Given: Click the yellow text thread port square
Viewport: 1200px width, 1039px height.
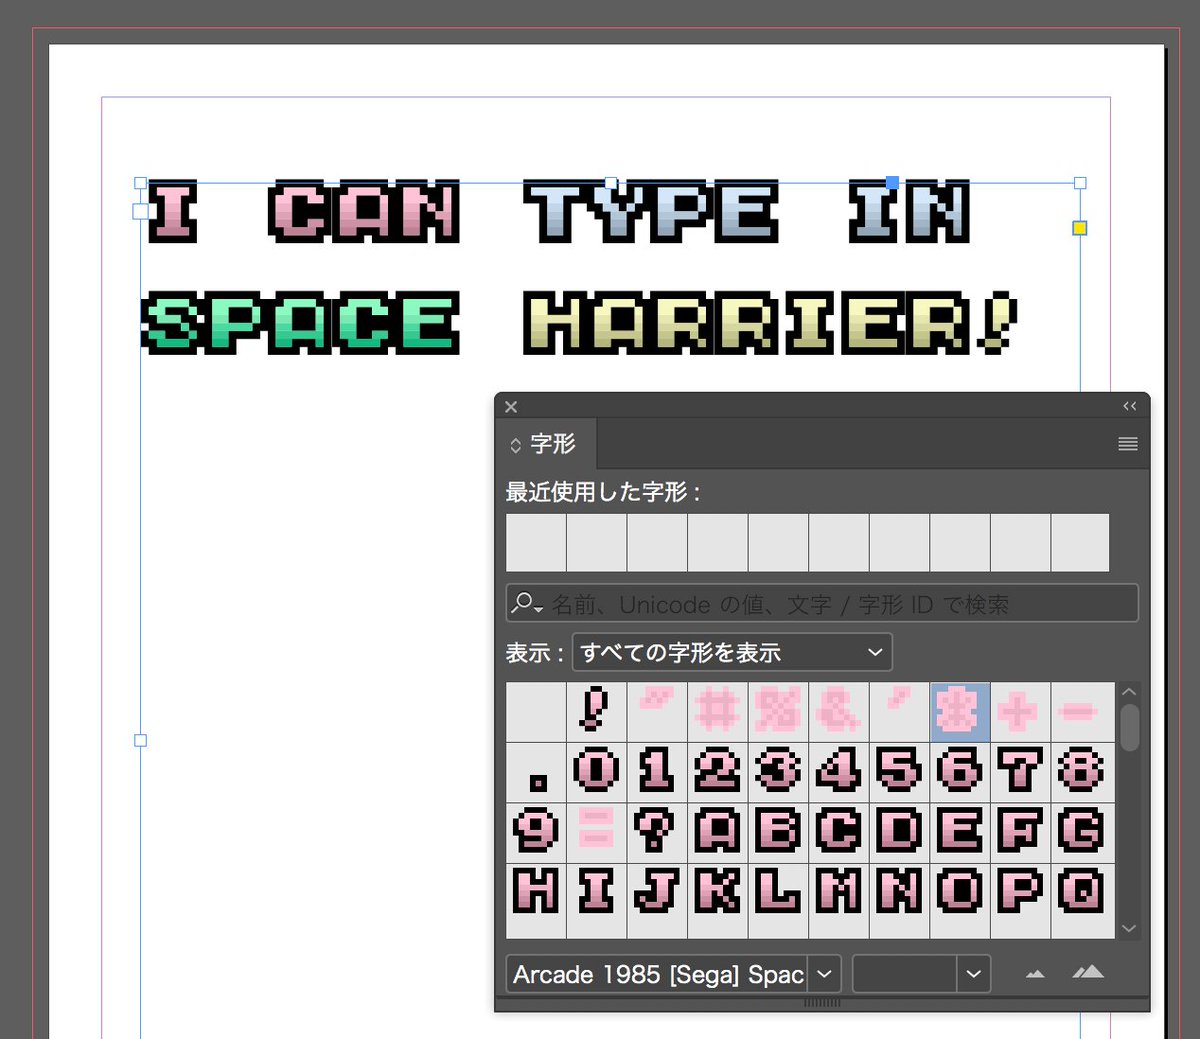Looking at the screenshot, I should pyautogui.click(x=1080, y=228).
